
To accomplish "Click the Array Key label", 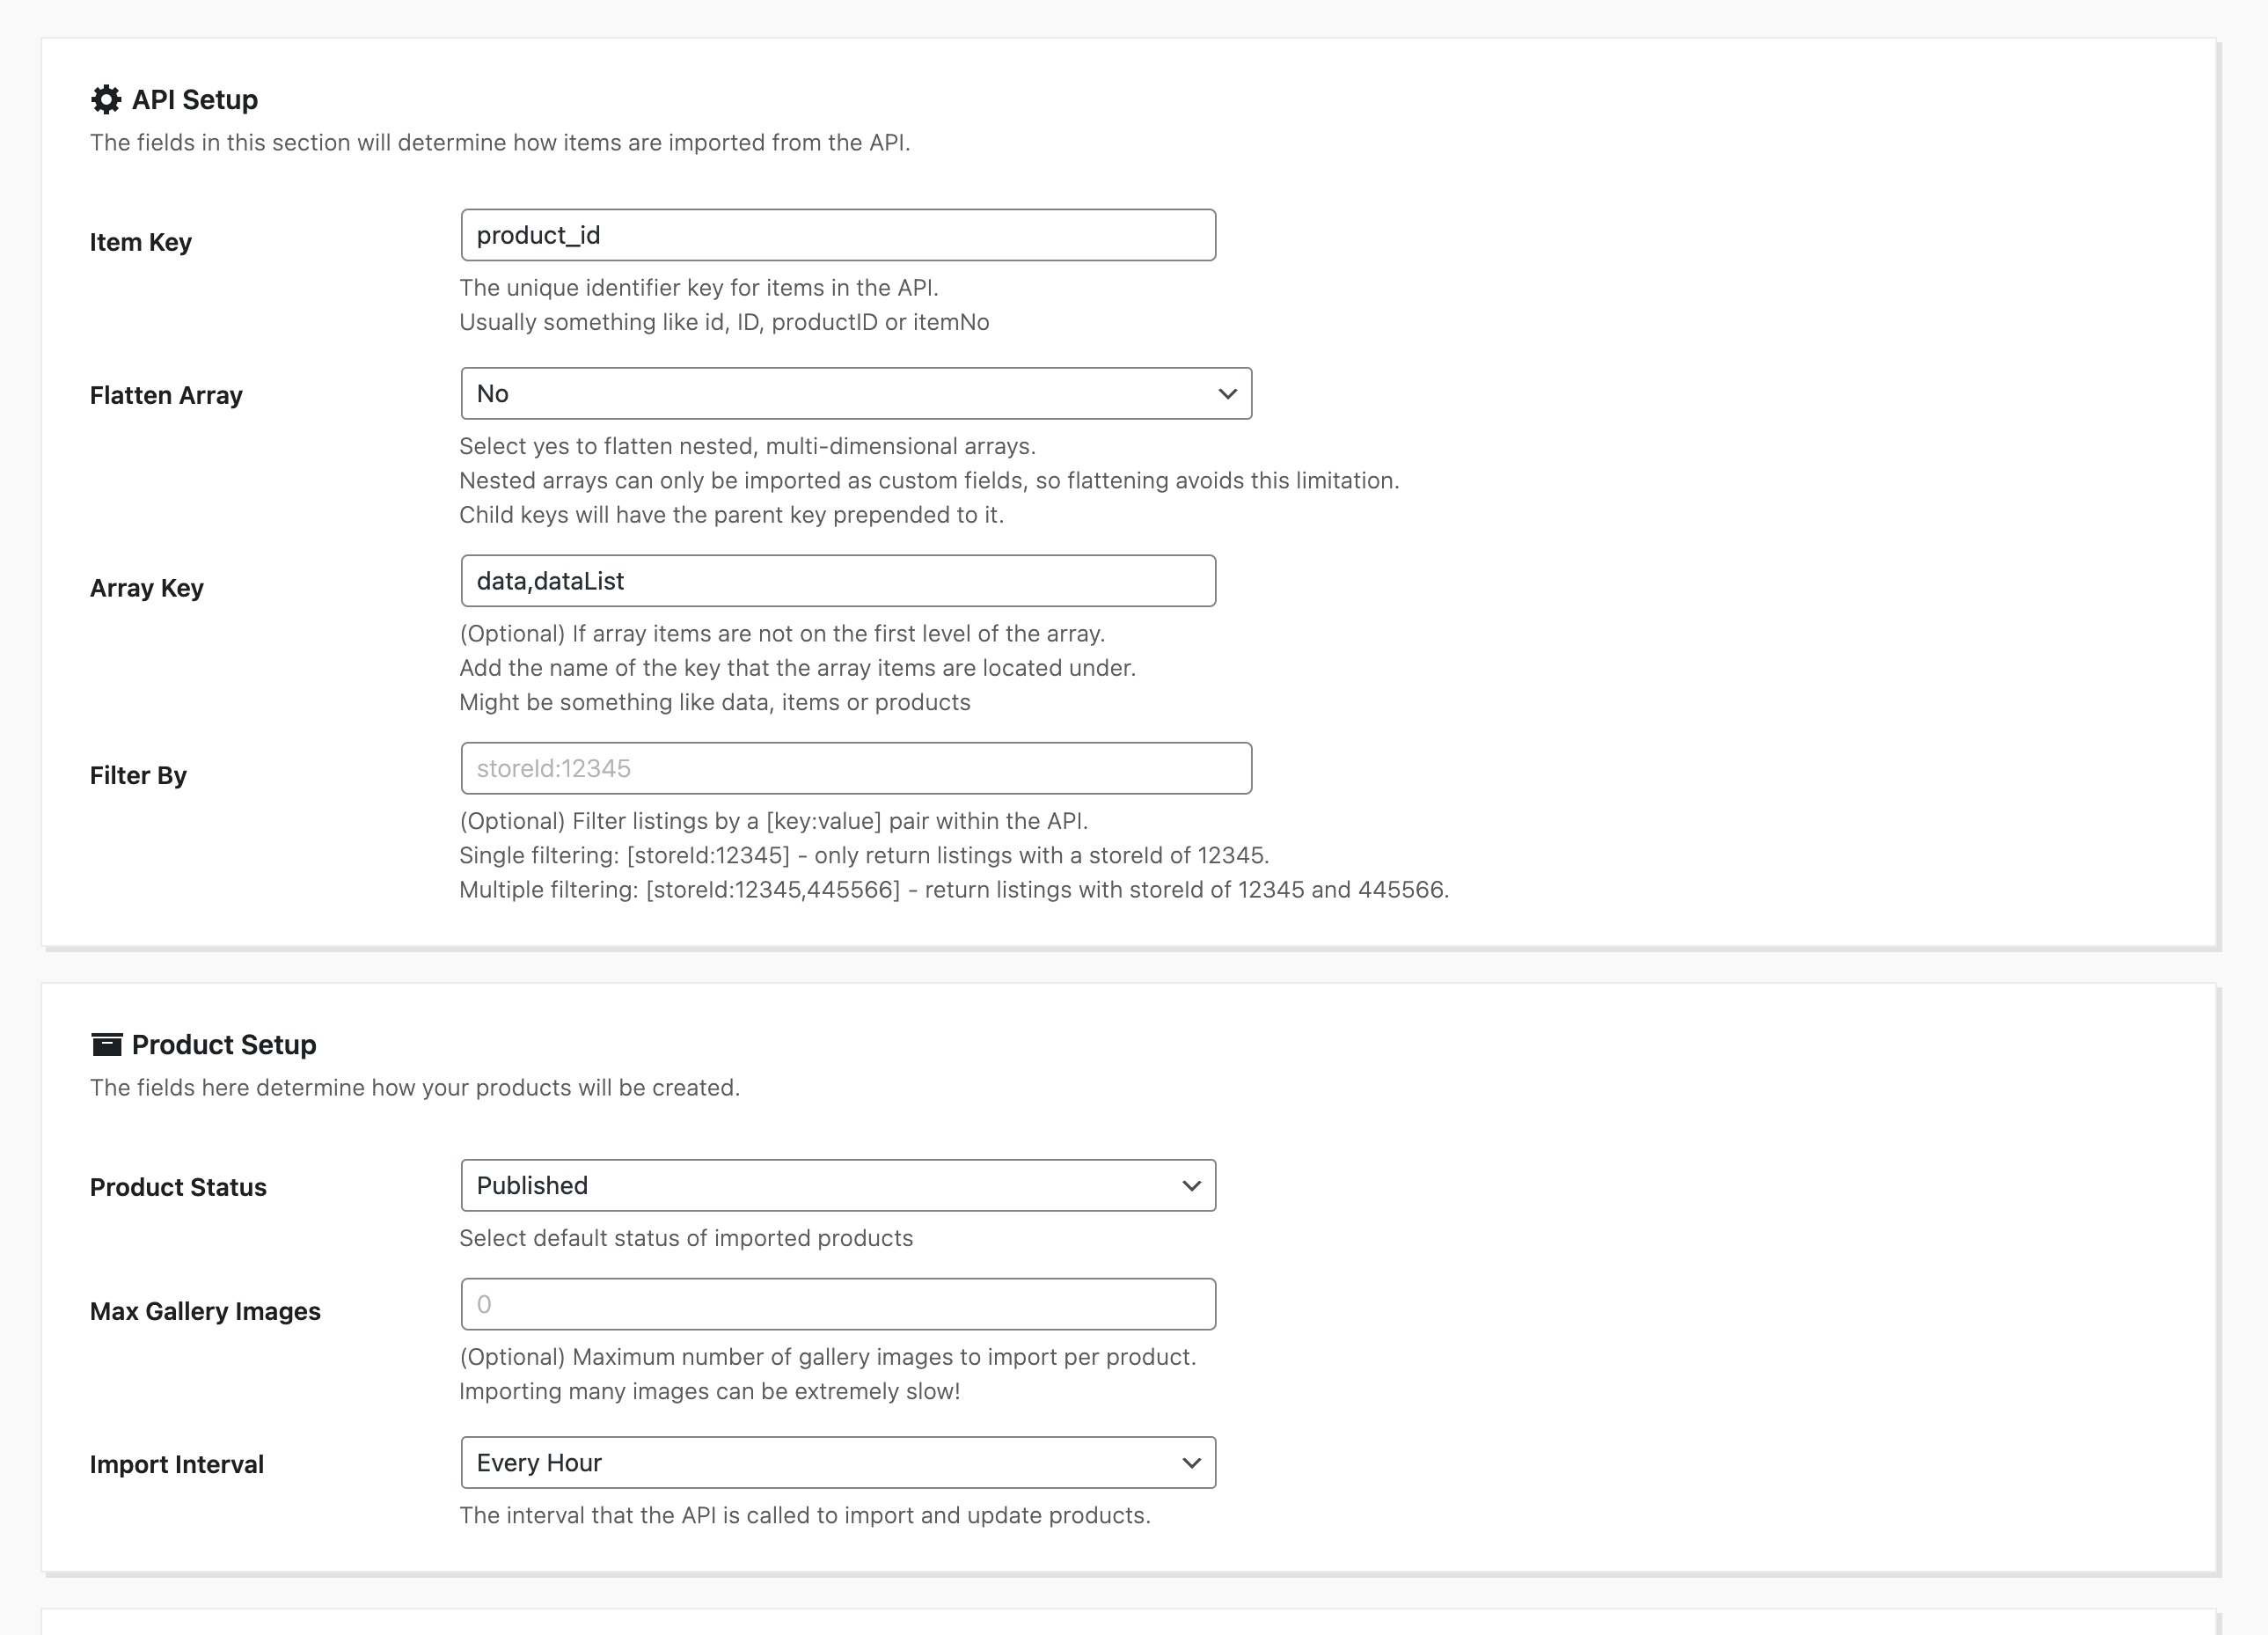I will 147,588.
